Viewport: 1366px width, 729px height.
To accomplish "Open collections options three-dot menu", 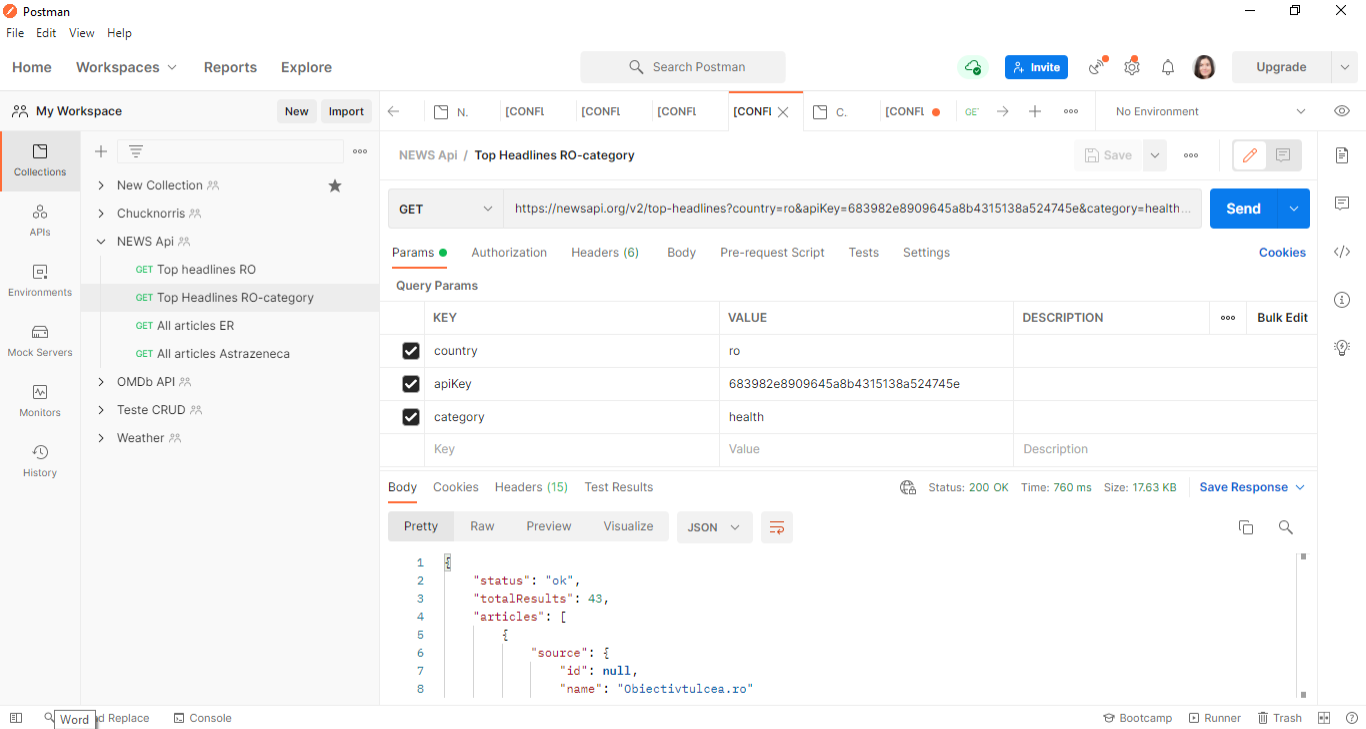I will tap(360, 151).
